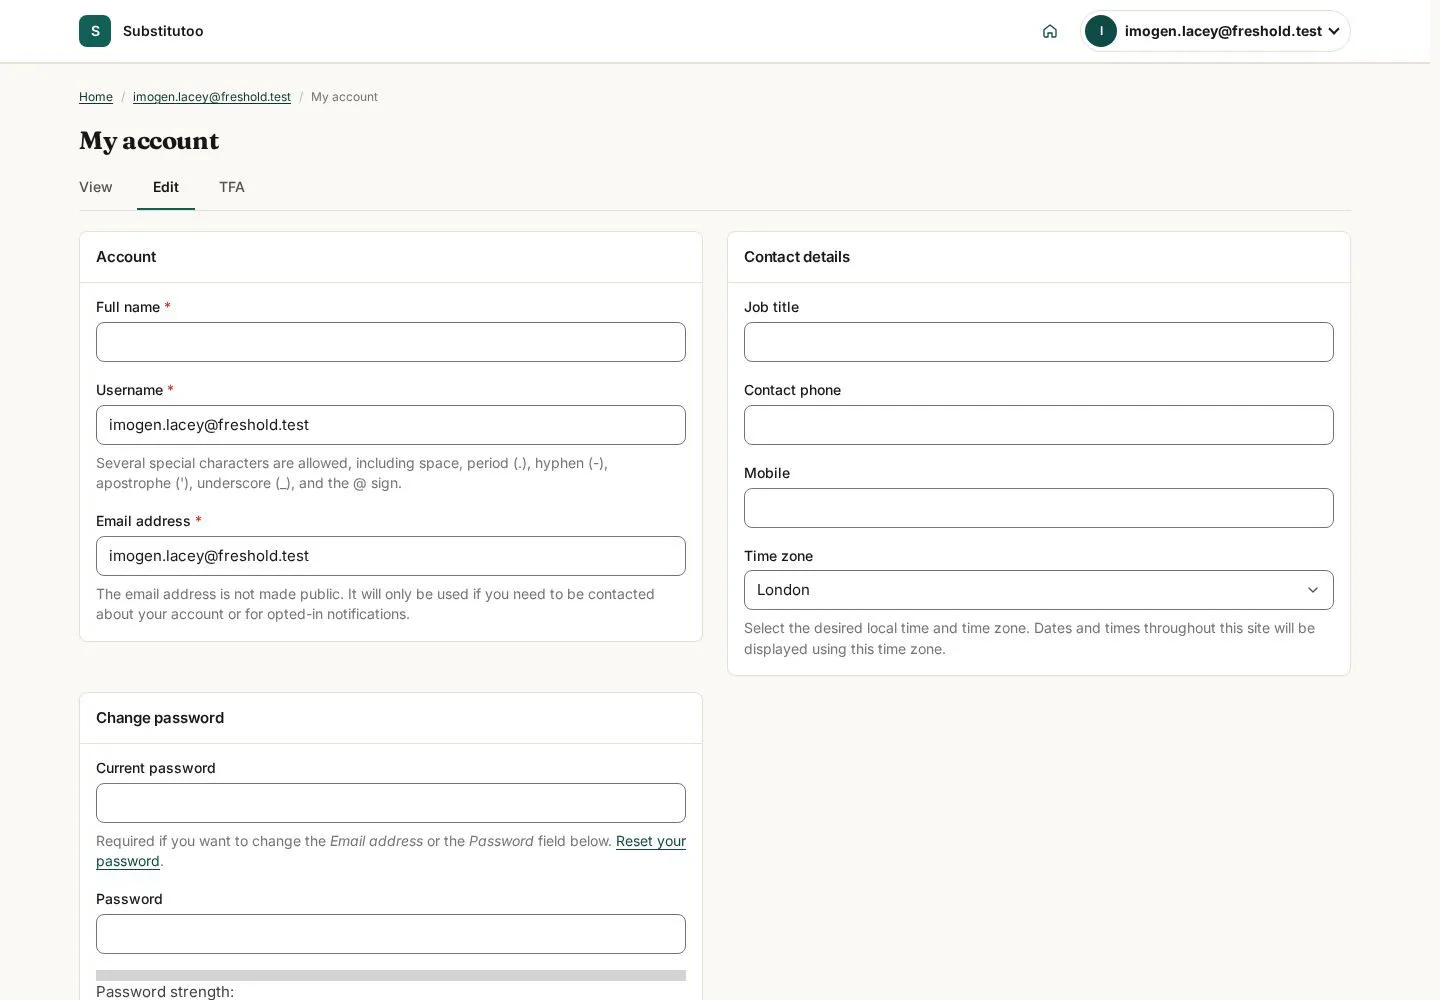1440x1000 pixels.
Task: Click the password strength bar
Action: pos(391,975)
